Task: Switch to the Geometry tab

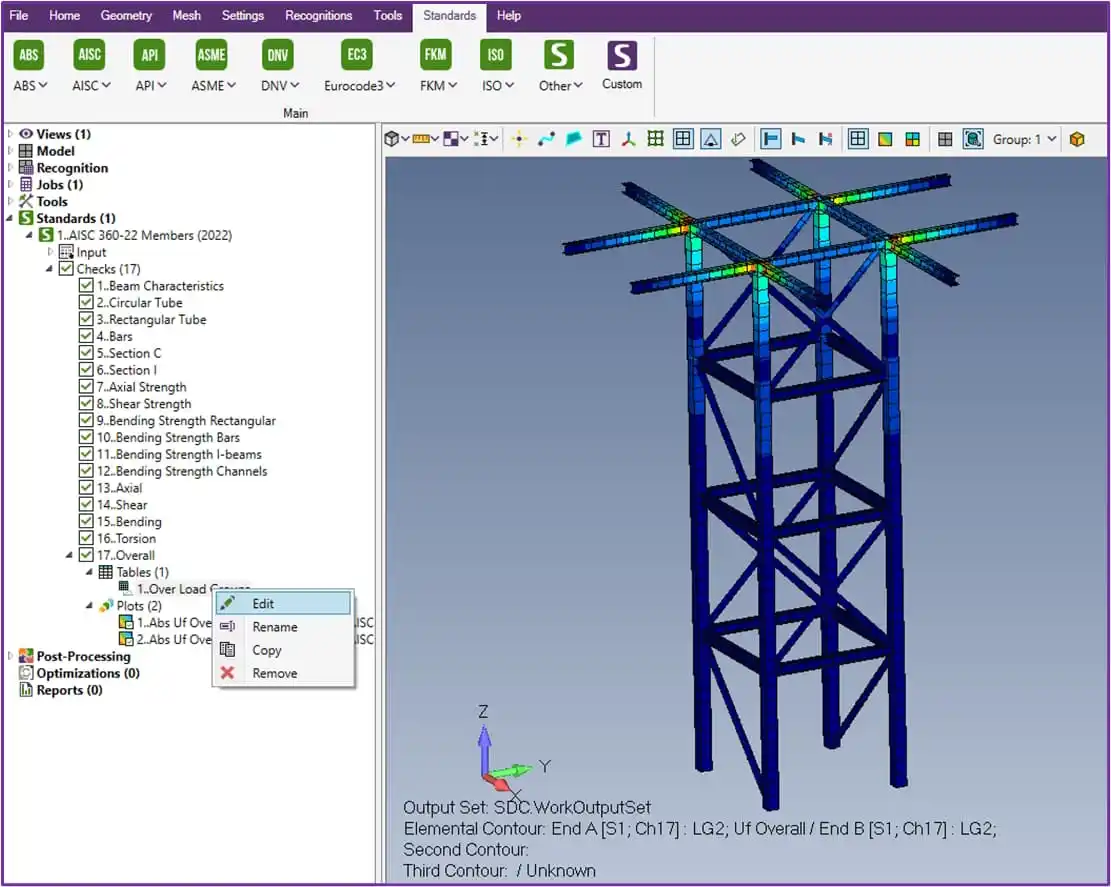Action: coord(126,15)
